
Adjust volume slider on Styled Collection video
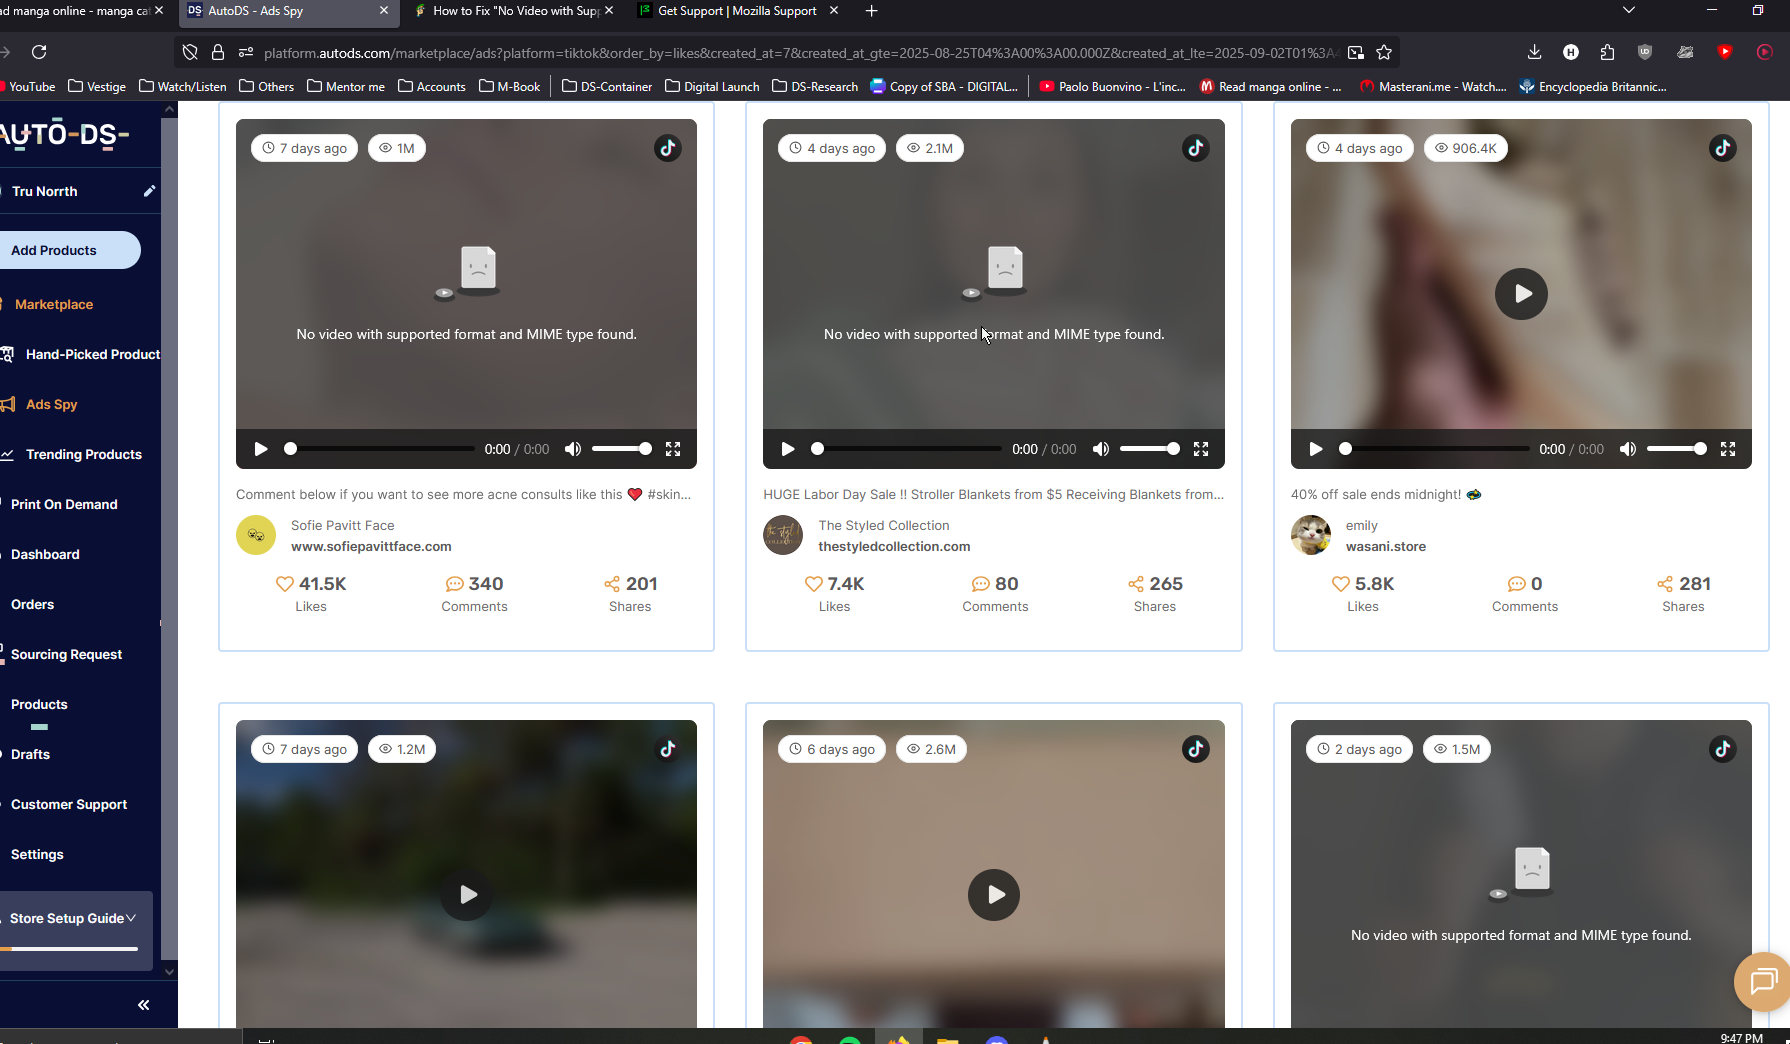click(x=1149, y=449)
